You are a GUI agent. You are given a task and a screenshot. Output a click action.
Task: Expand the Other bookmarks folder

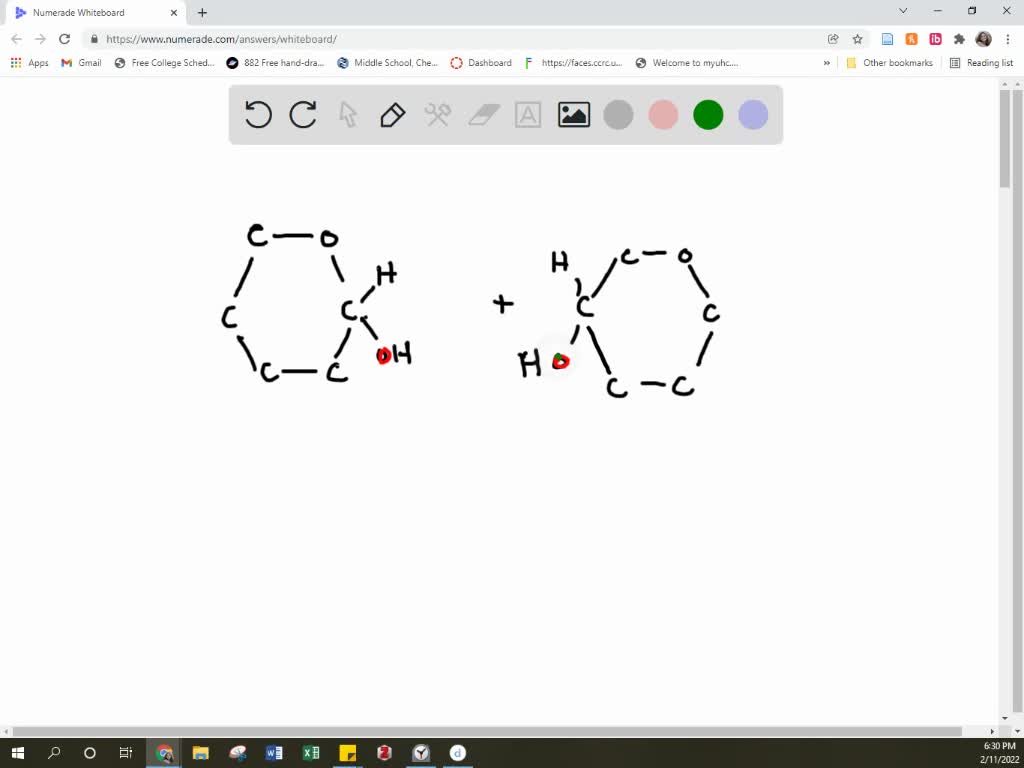coord(889,62)
